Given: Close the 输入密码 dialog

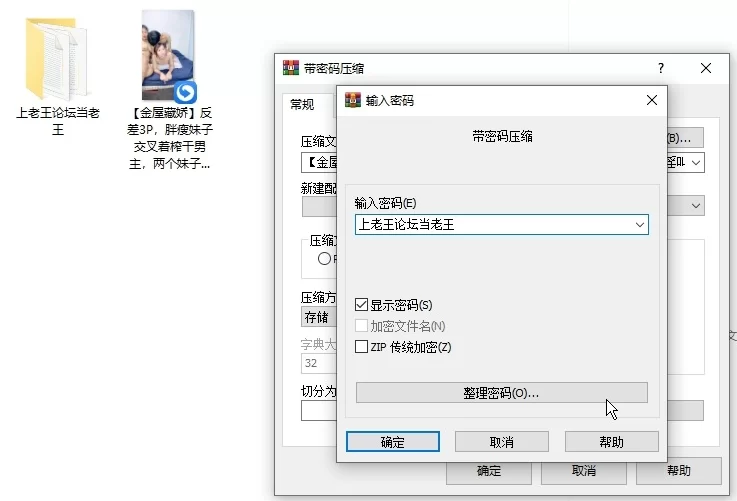Looking at the screenshot, I should coord(651,100).
